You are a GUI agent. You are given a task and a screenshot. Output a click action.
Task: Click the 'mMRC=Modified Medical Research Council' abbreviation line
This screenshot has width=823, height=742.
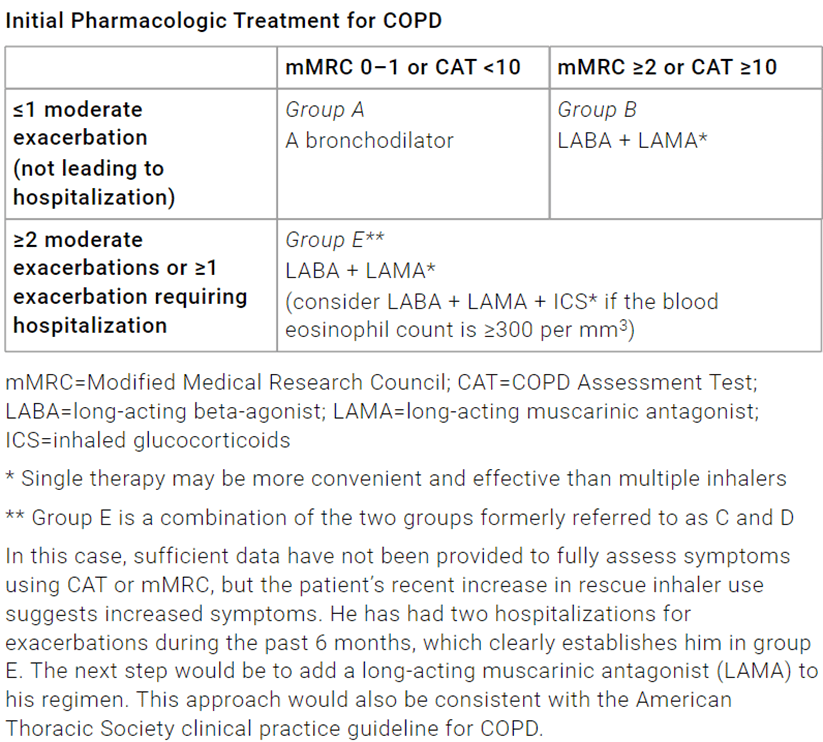228,383
